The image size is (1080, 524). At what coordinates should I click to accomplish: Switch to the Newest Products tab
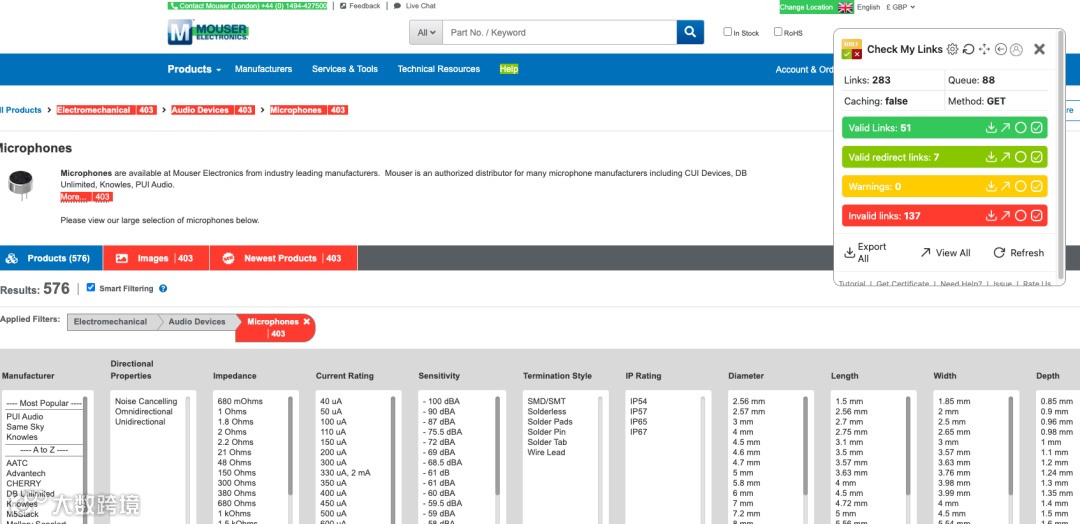pyautogui.click(x=284, y=258)
